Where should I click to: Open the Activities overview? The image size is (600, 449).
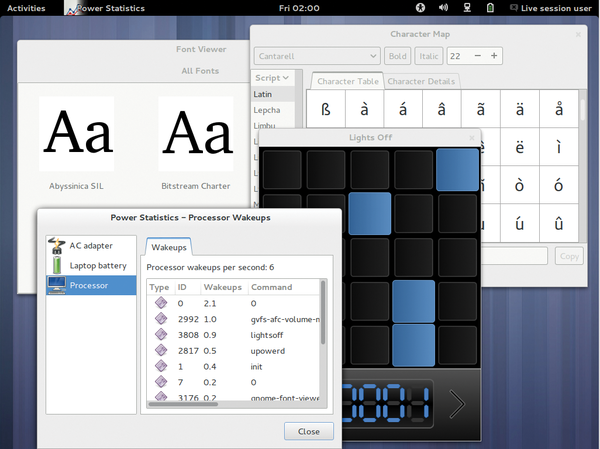(x=26, y=8)
